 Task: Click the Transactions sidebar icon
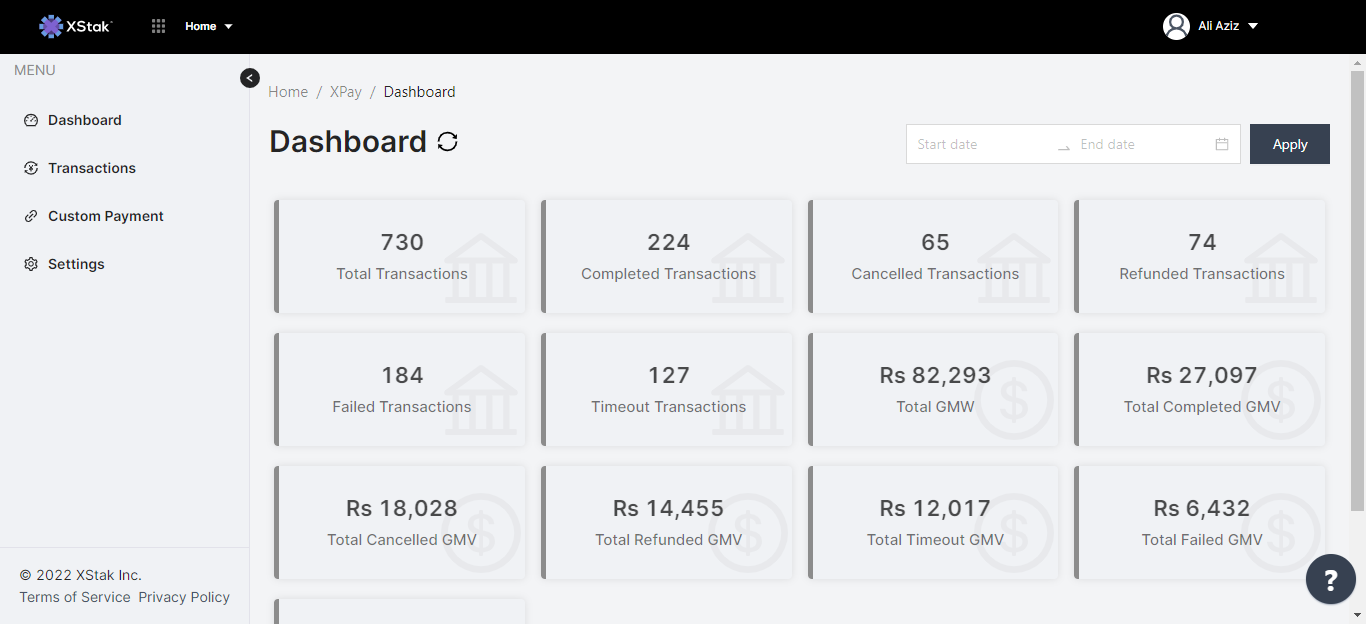tap(31, 168)
